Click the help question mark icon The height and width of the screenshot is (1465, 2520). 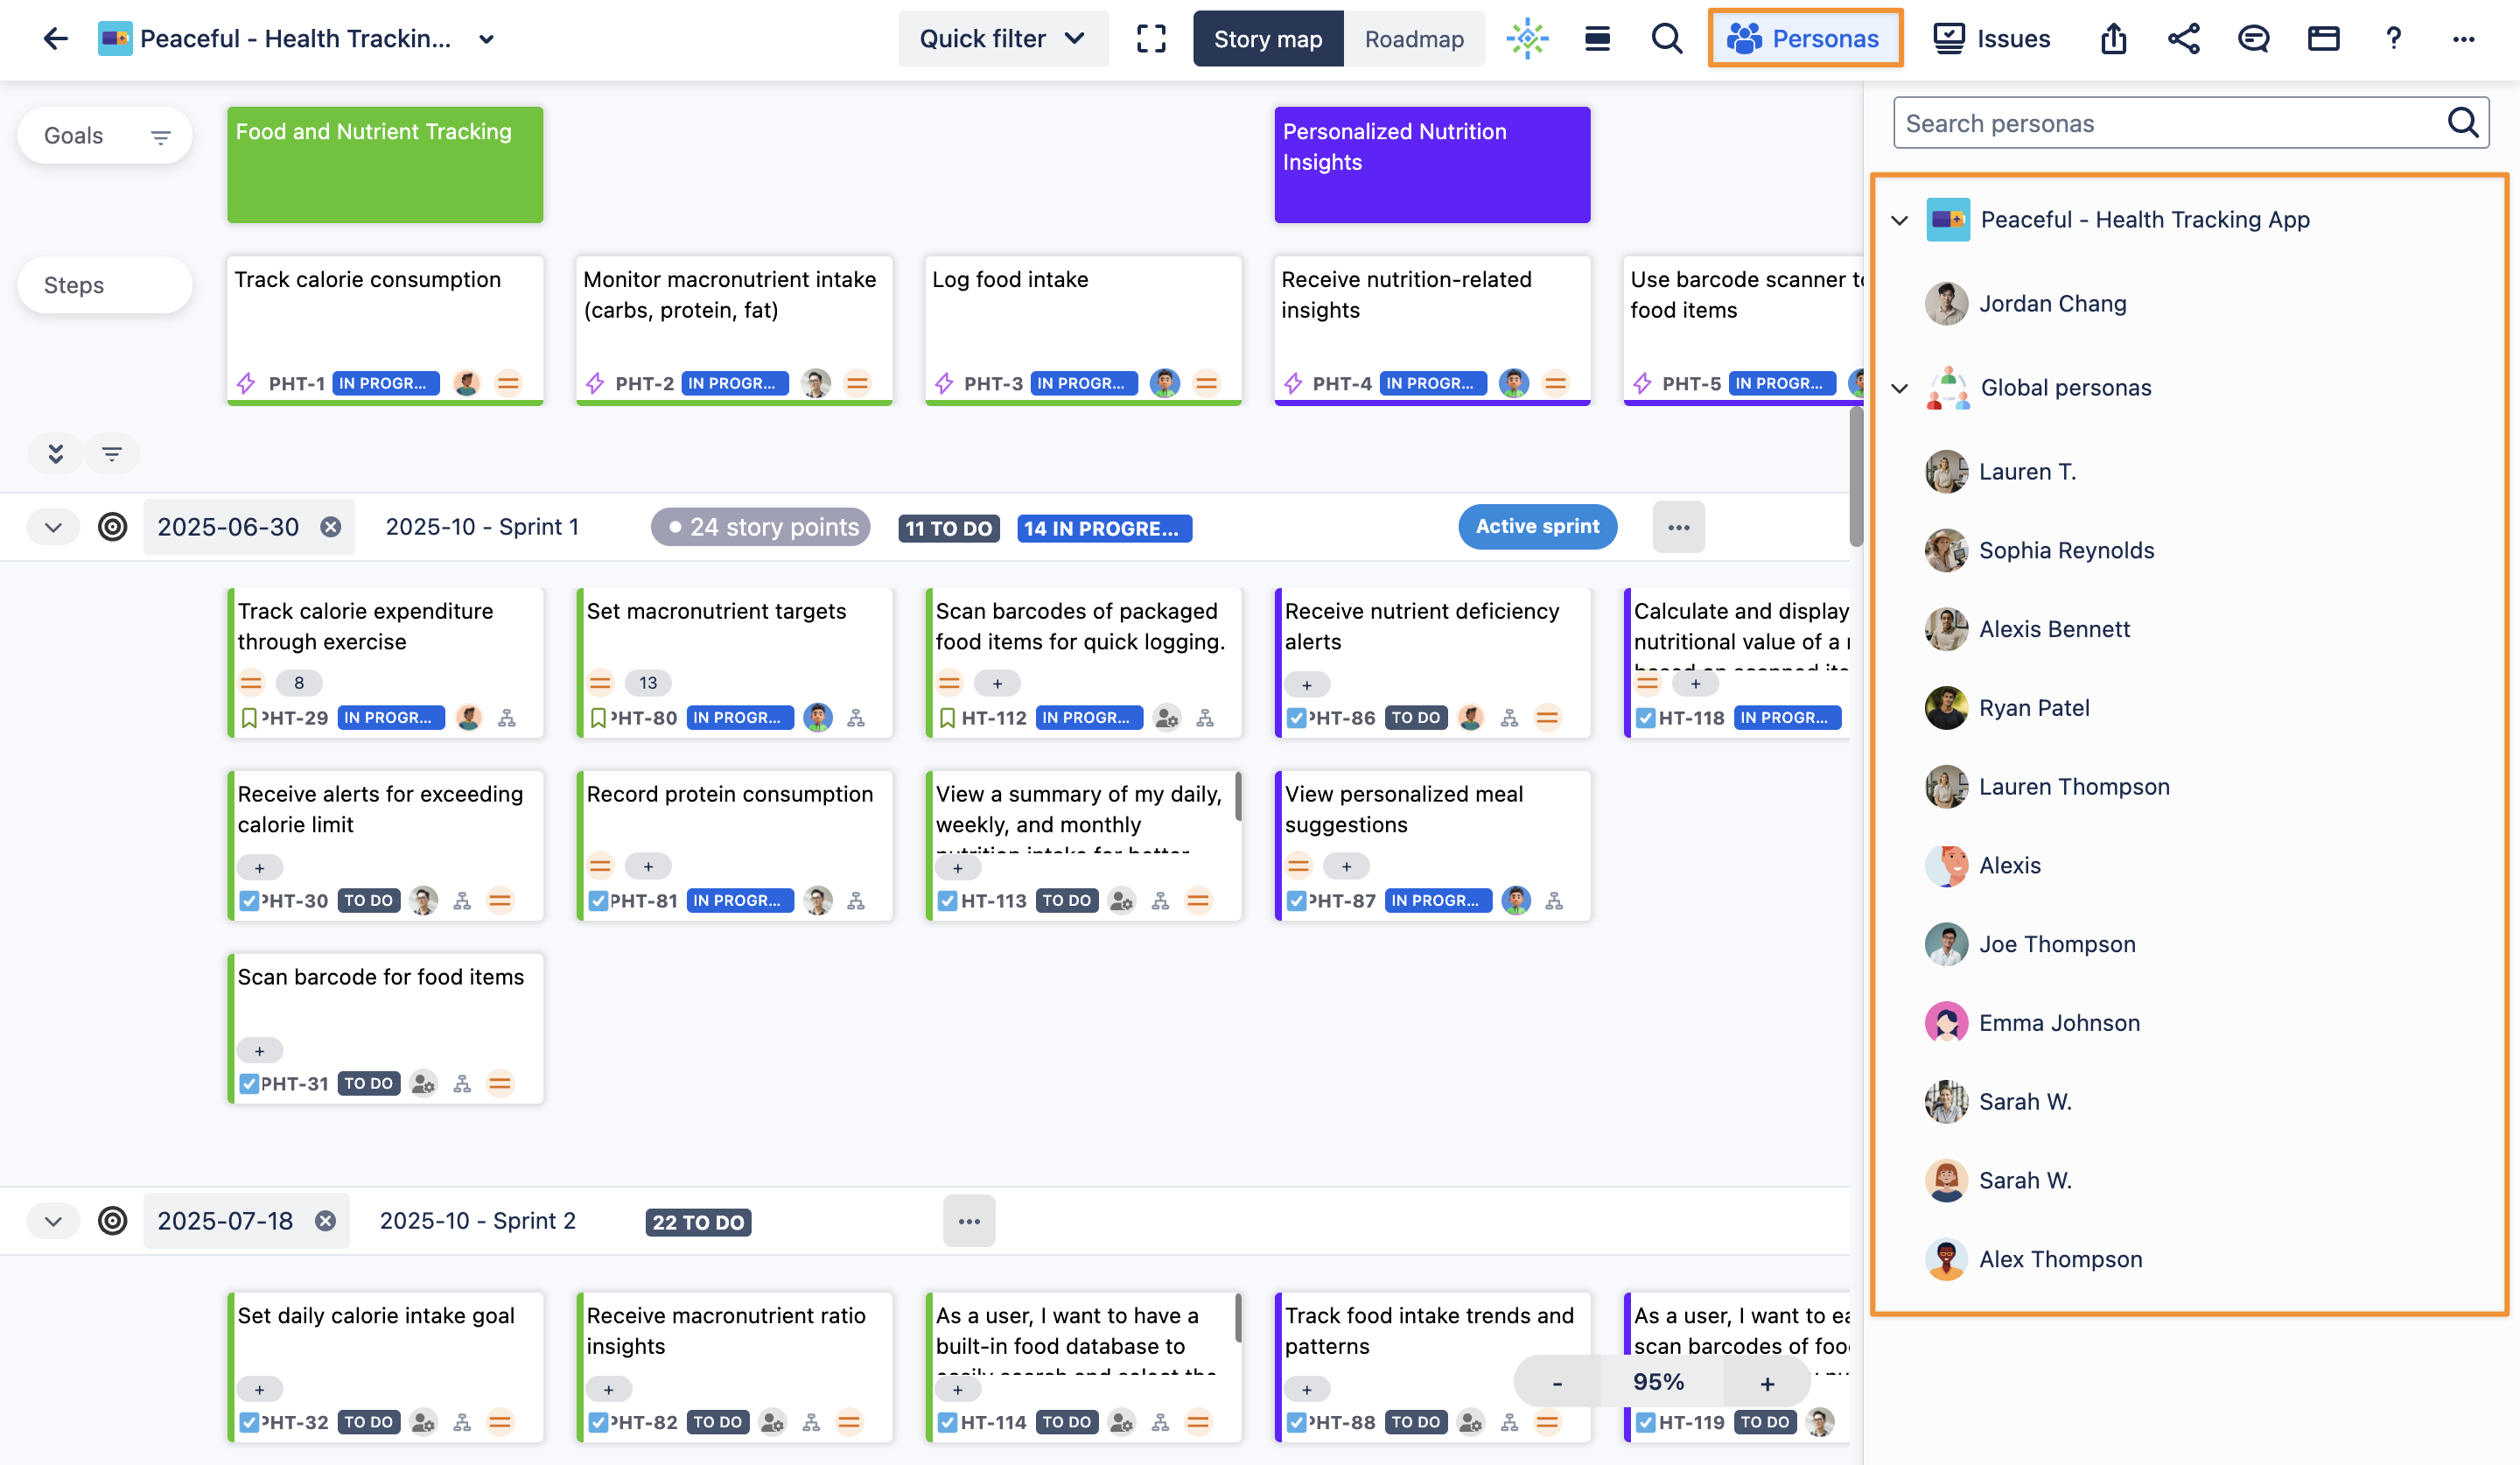pos(2393,39)
